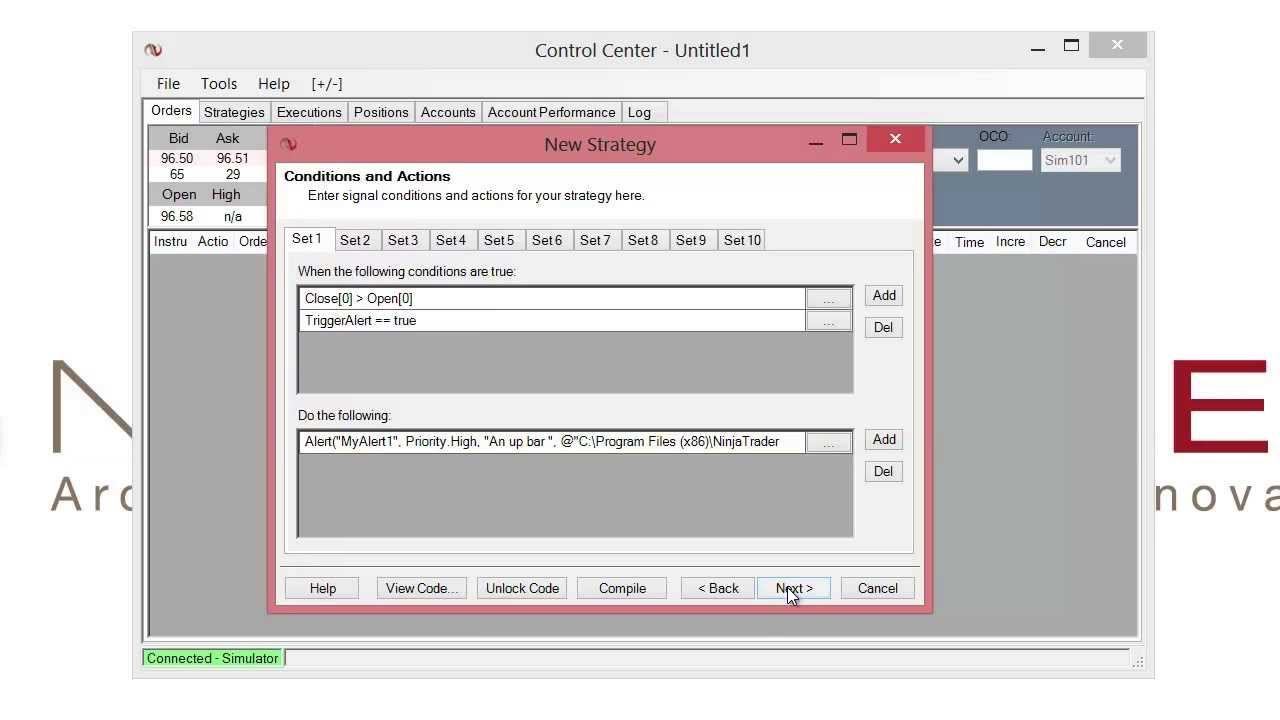Click the Help button in New Strategy

323,588
